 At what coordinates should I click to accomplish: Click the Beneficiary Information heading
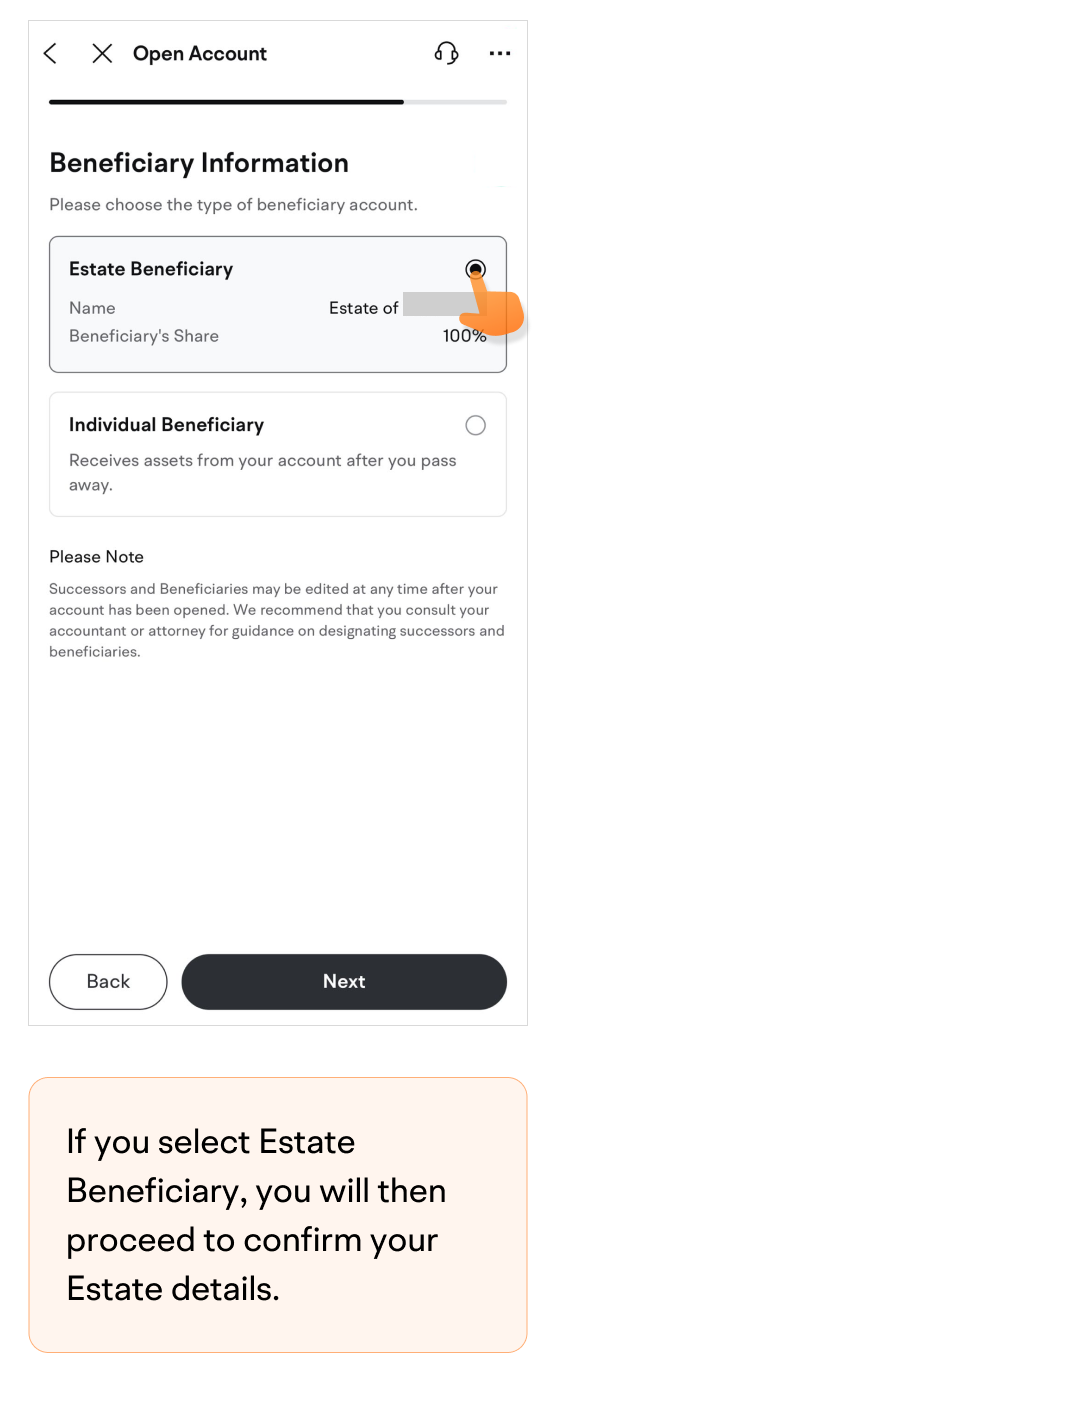(199, 163)
